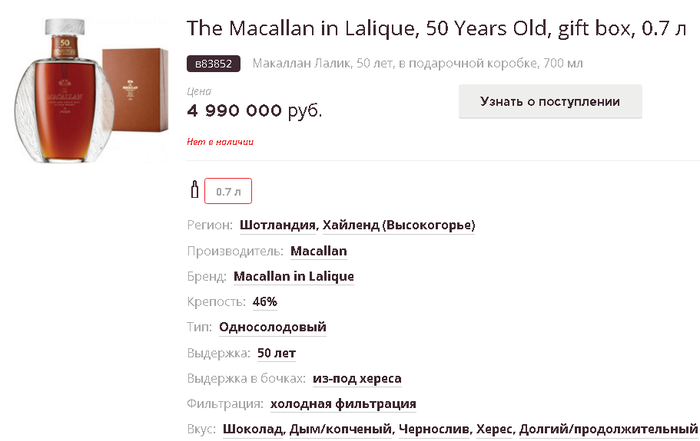Select the Односолодовый type link

click(272, 327)
